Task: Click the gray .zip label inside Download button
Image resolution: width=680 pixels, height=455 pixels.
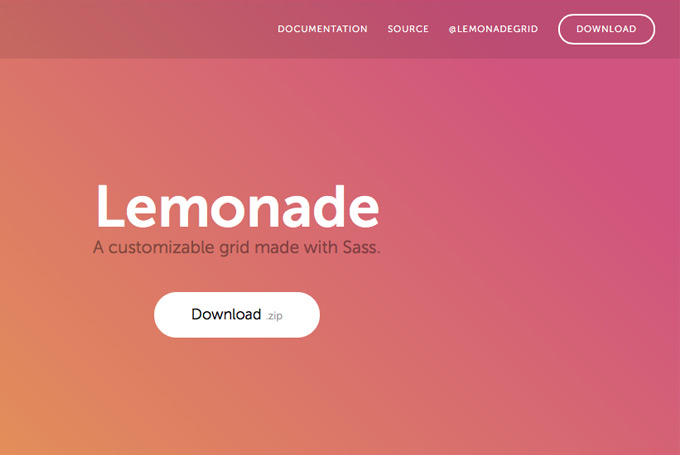Action: [x=274, y=316]
